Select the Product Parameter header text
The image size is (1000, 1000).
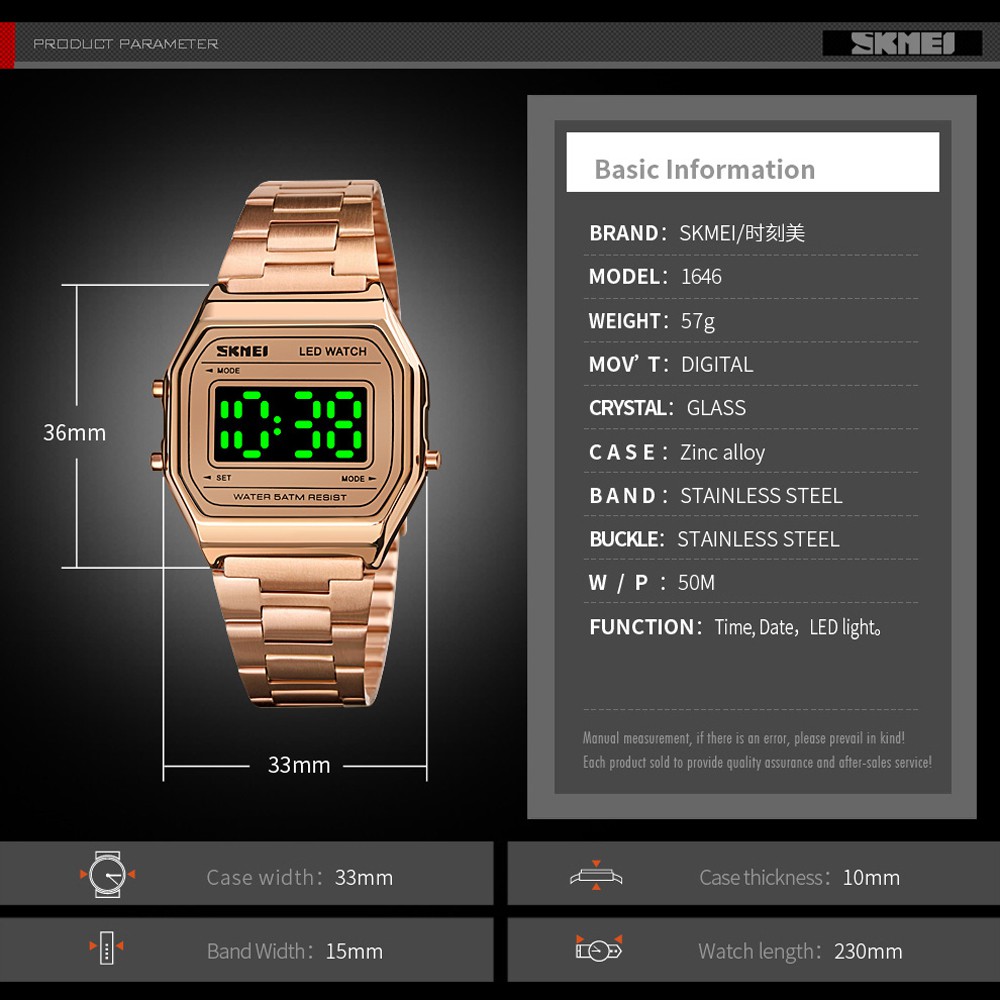coord(125,44)
